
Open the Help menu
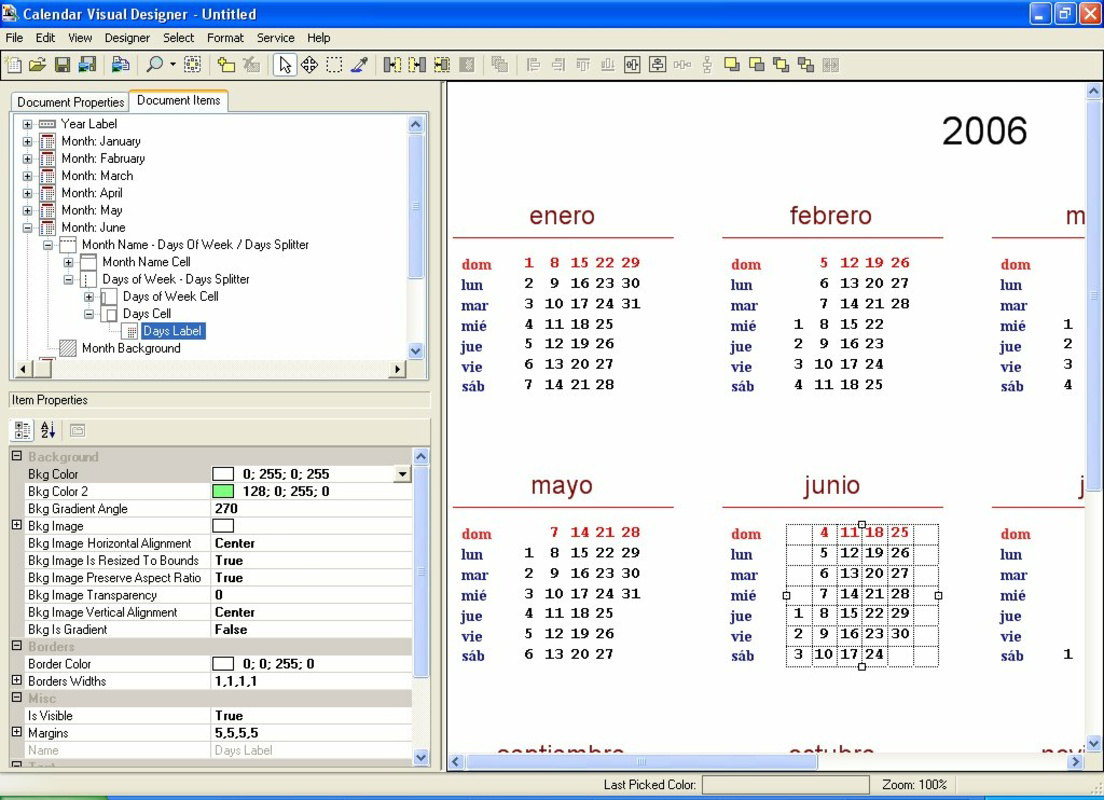tap(318, 37)
